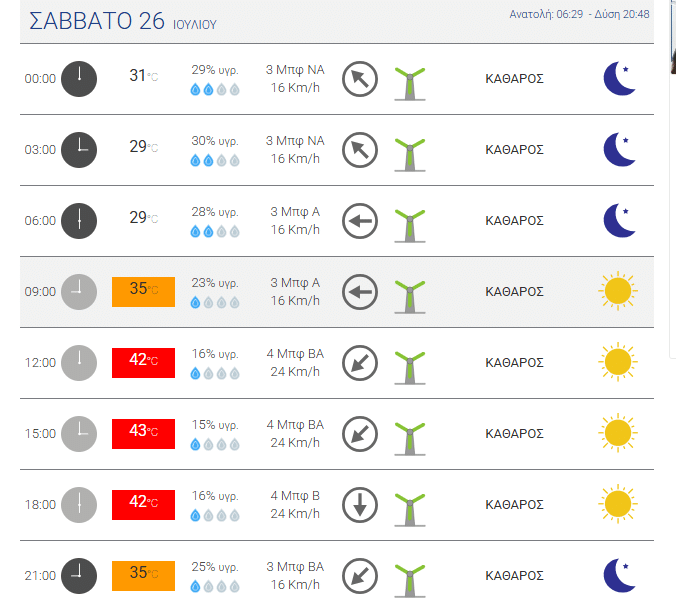
Task: Click the wind turbine icon at 12:00
Action: click(x=410, y=368)
